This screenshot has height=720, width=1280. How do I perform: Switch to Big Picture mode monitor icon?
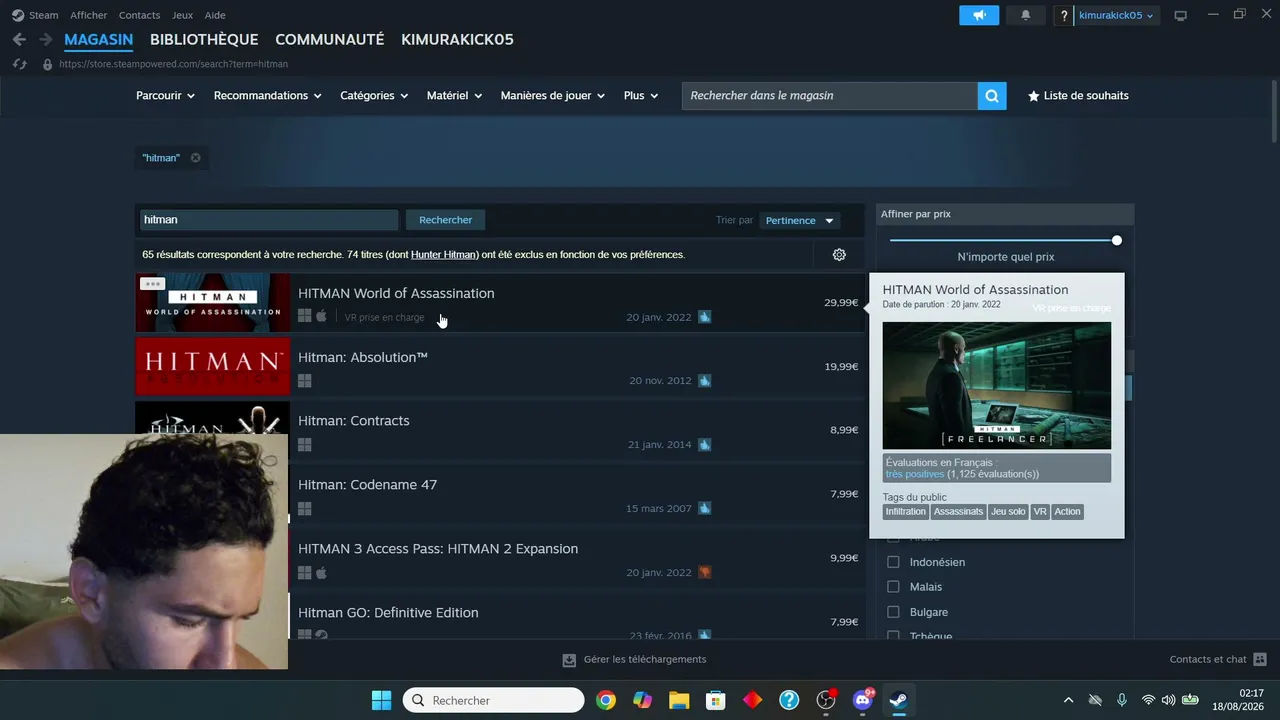1180,15
